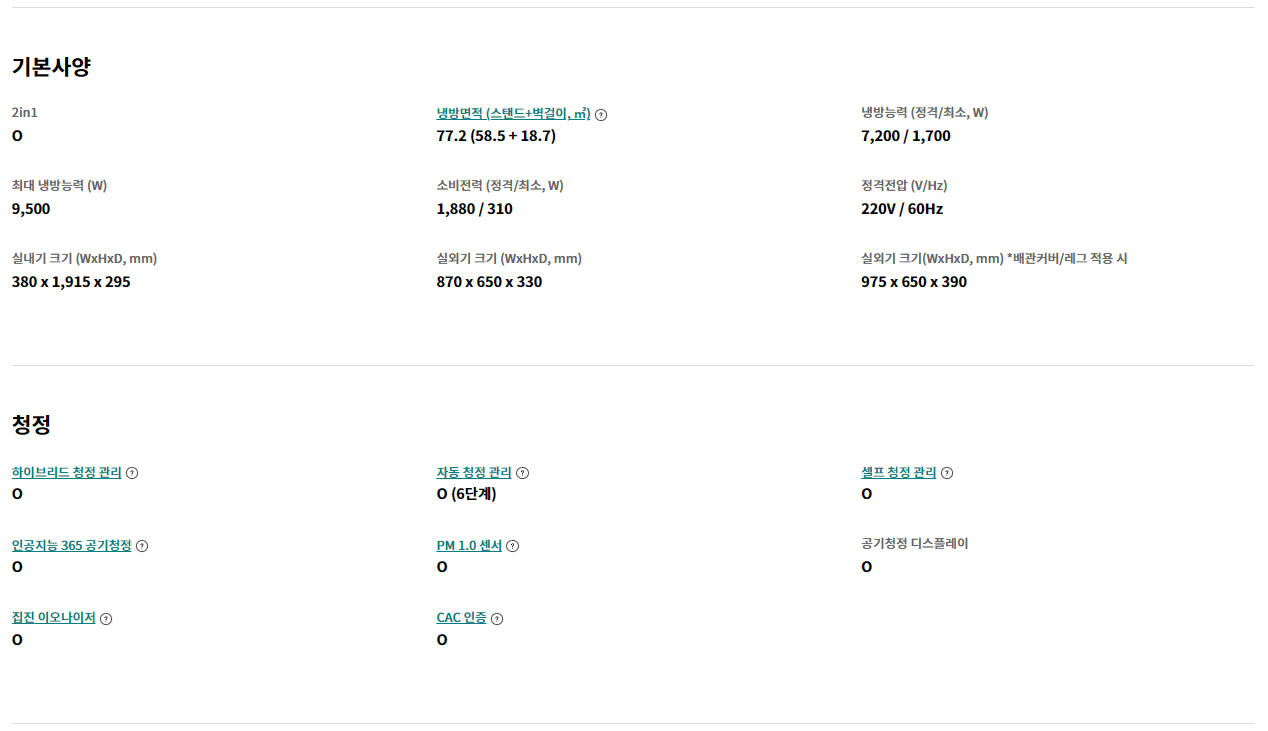Open the CAC 인증 link
The image size is (1268, 731).
[x=461, y=618]
